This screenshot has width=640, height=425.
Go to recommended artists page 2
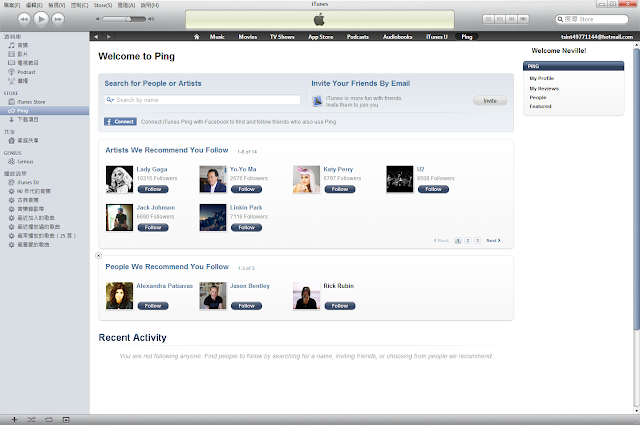[468, 240]
